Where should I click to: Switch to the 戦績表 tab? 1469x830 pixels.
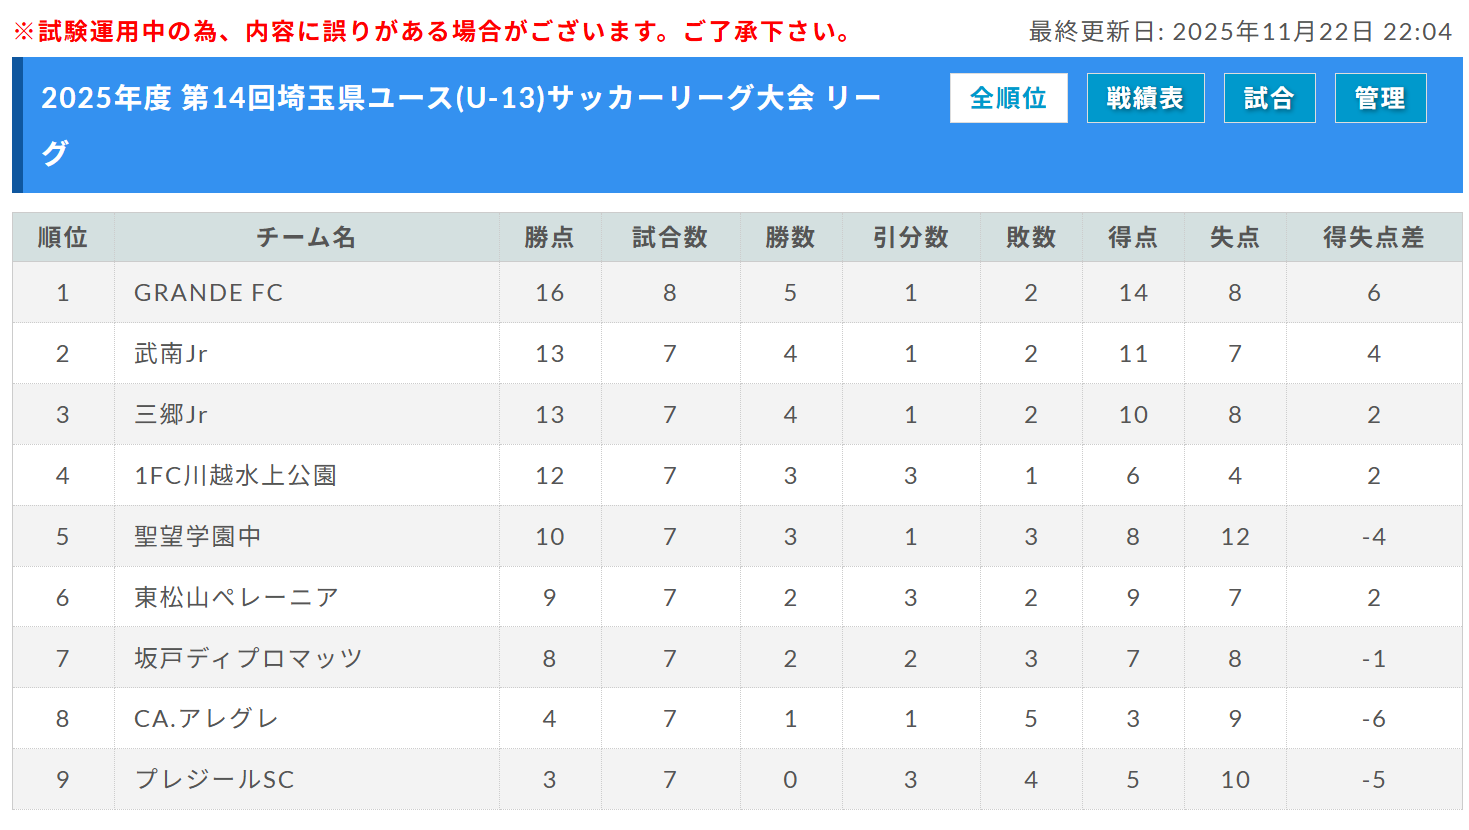[1145, 98]
